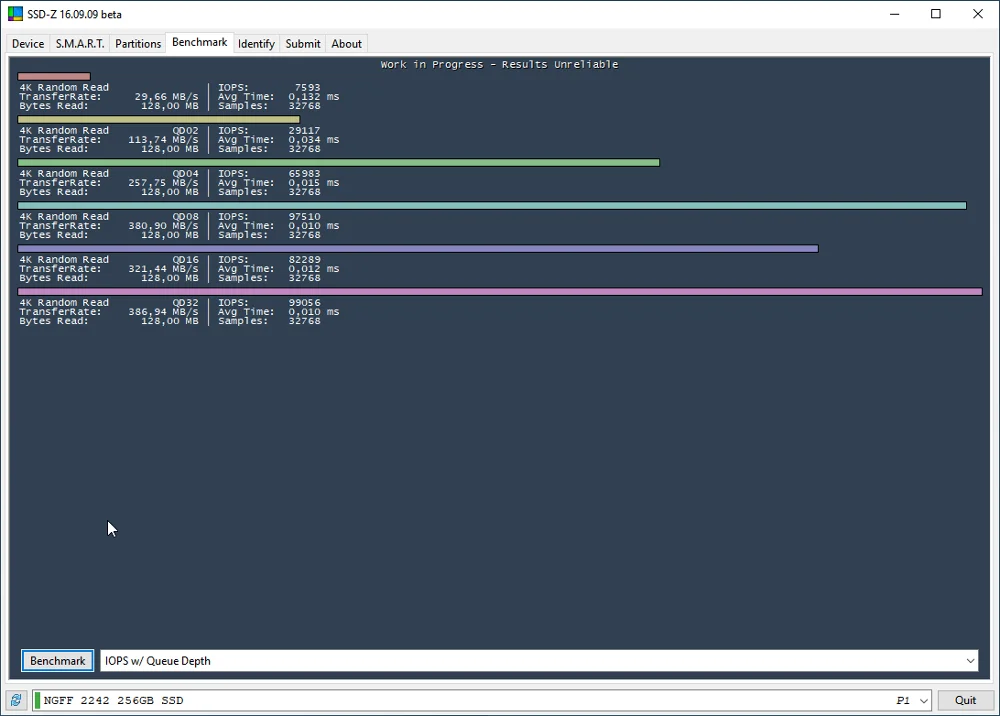Click the QD02 queue depth label
The image size is (1000, 716).
tap(186, 130)
